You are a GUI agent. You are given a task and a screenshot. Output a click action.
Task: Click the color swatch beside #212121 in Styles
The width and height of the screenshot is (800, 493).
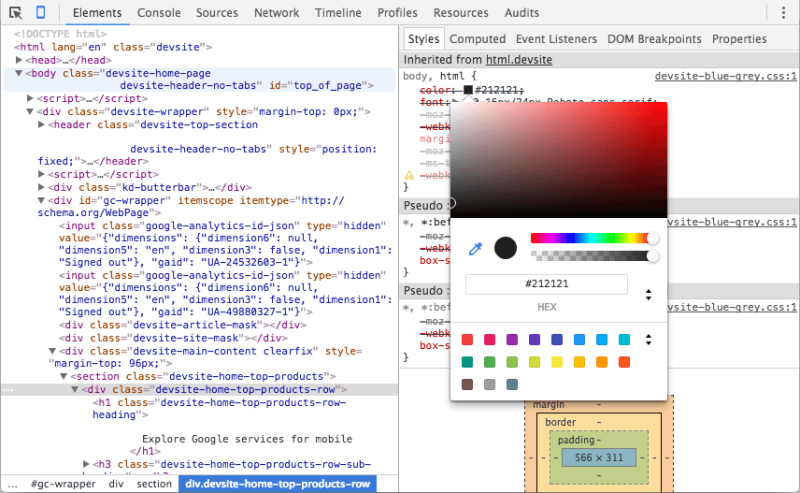(x=467, y=90)
